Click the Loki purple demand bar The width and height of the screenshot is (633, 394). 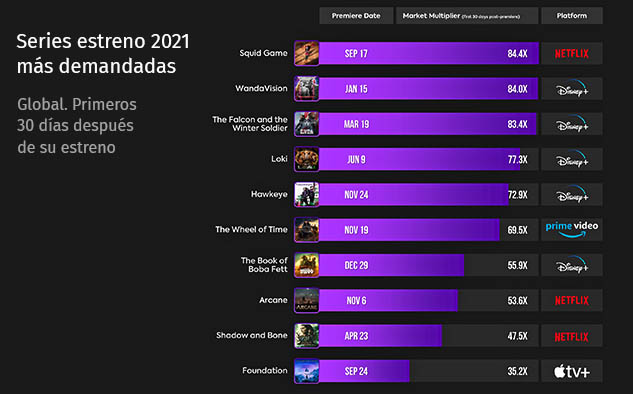(419, 159)
